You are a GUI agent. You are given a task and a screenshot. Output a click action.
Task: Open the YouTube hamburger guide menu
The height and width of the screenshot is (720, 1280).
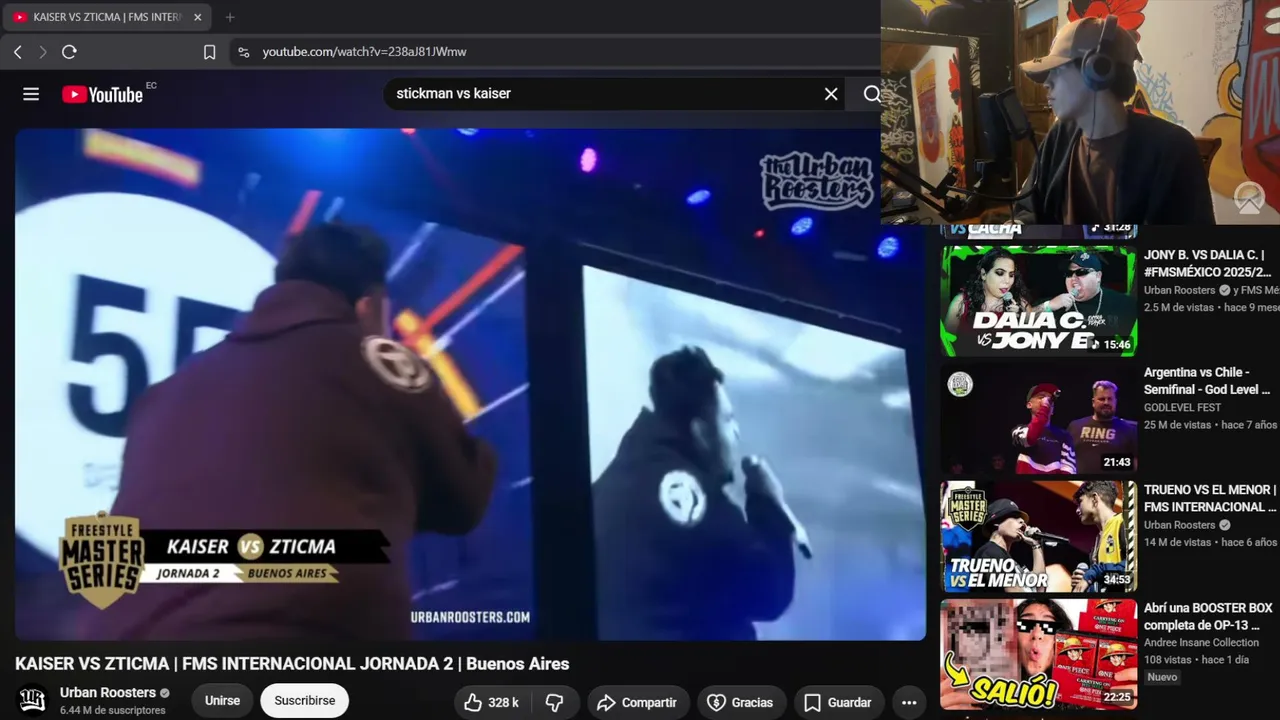click(31, 94)
